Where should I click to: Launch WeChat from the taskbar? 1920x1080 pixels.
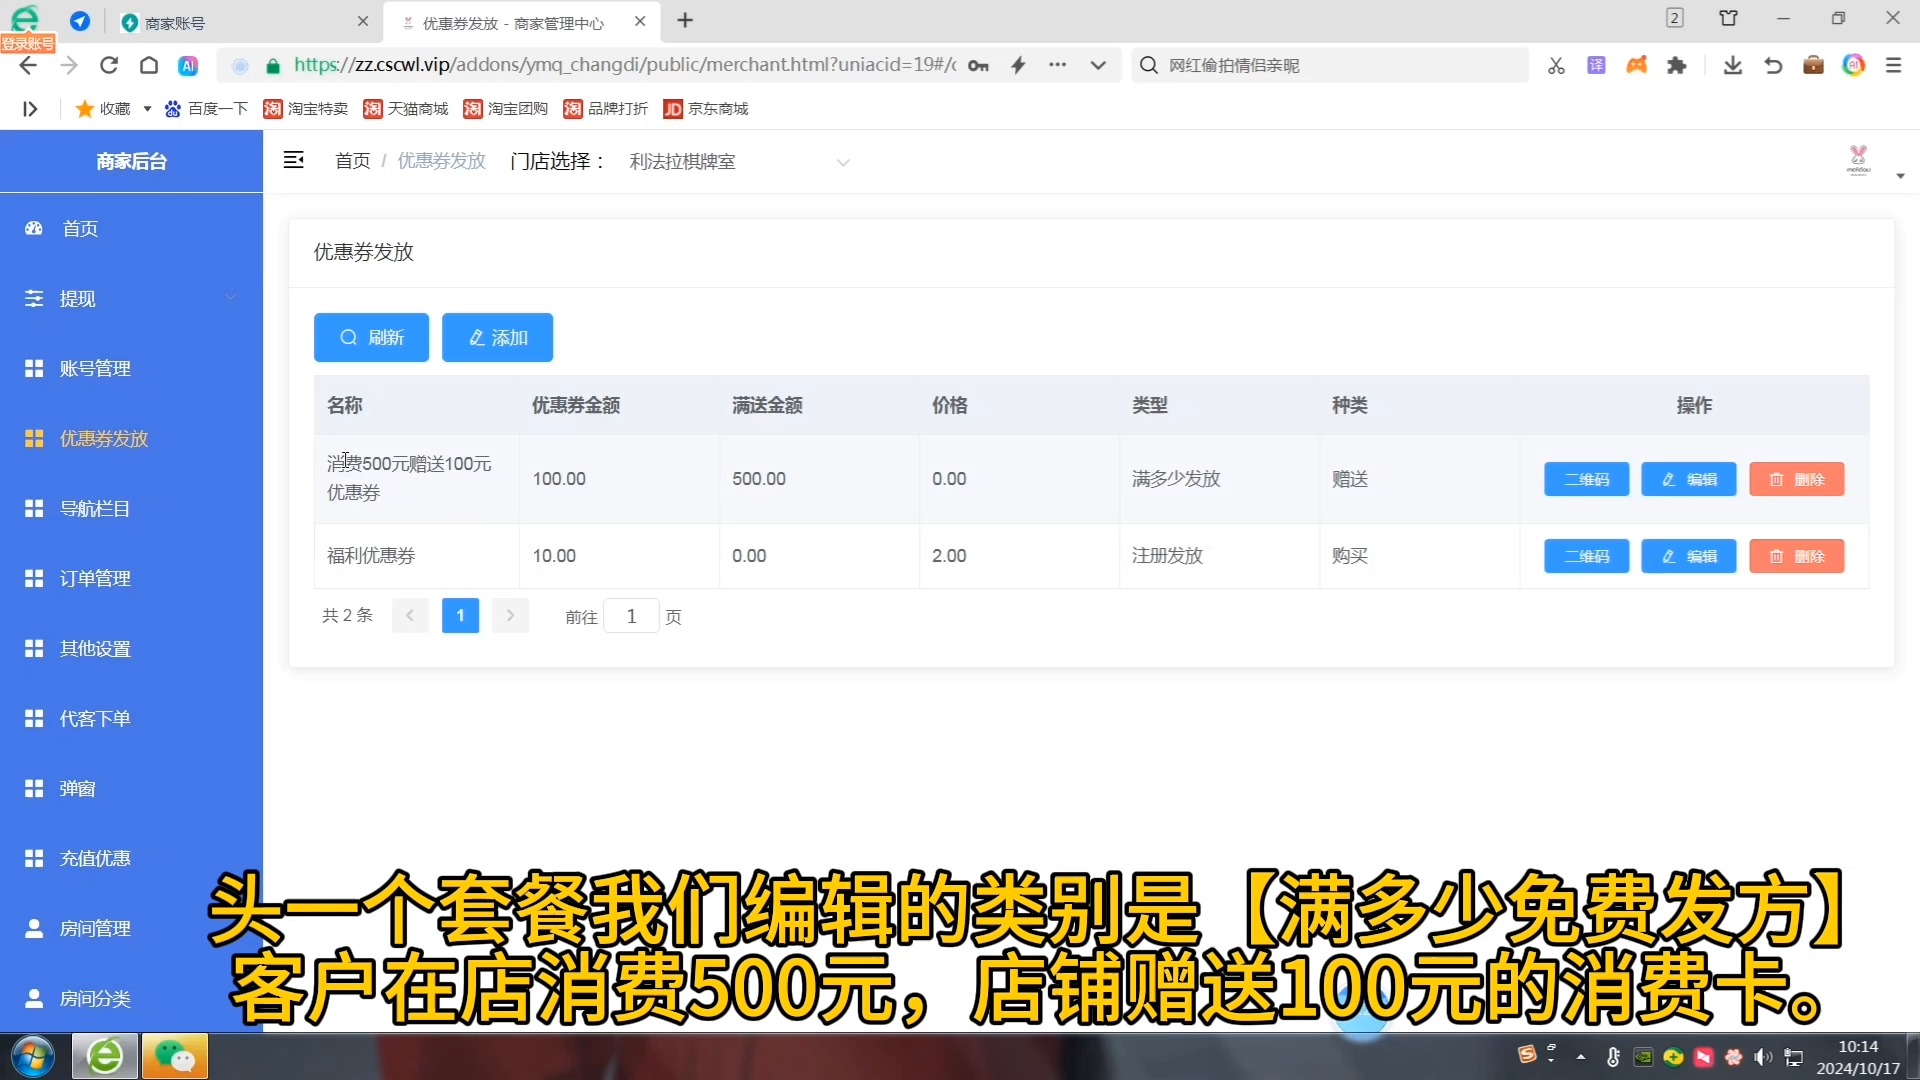click(x=175, y=1056)
